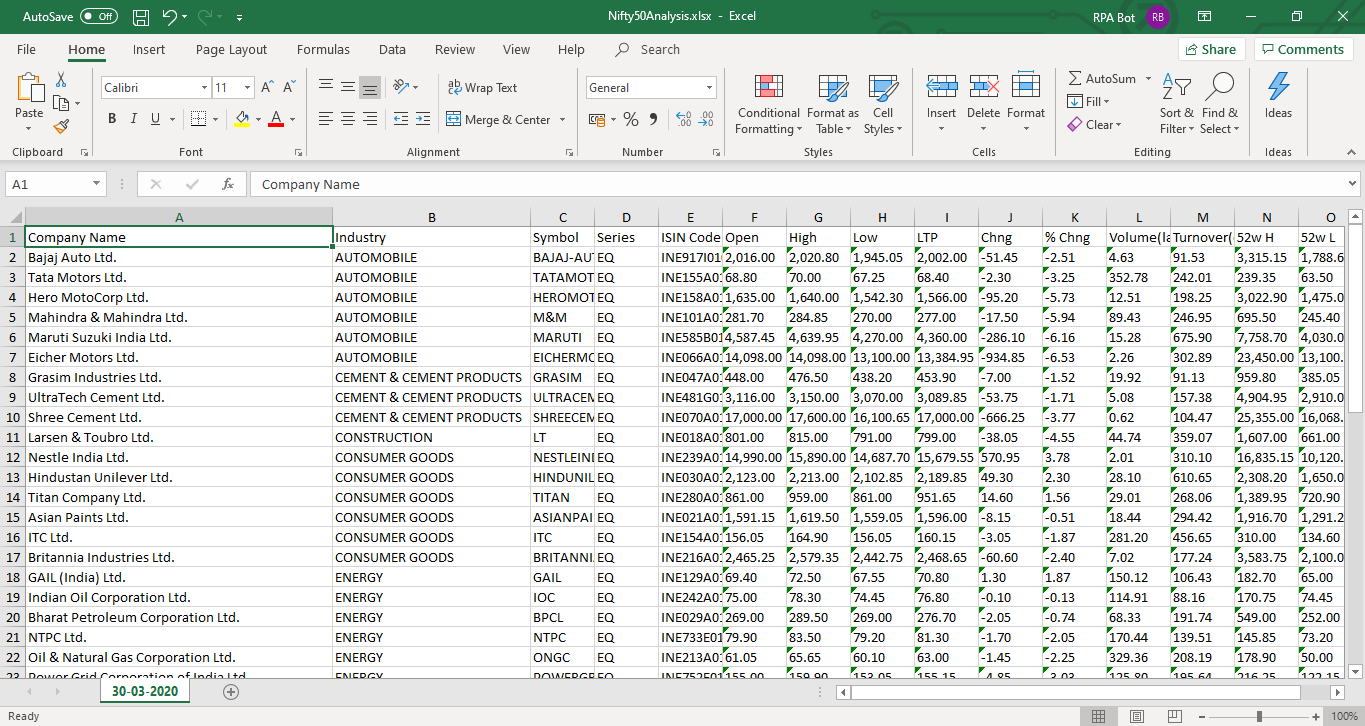Open the Name Box dropdown arrow
This screenshot has height=726, width=1365.
point(97,184)
